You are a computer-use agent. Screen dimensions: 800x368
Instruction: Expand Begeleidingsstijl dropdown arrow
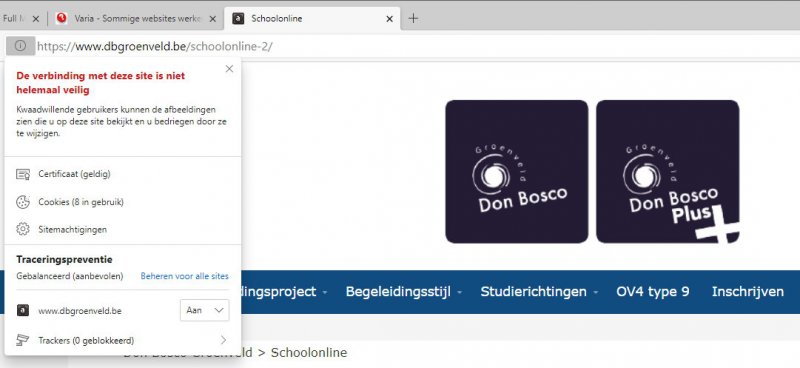pyautogui.click(x=460, y=293)
